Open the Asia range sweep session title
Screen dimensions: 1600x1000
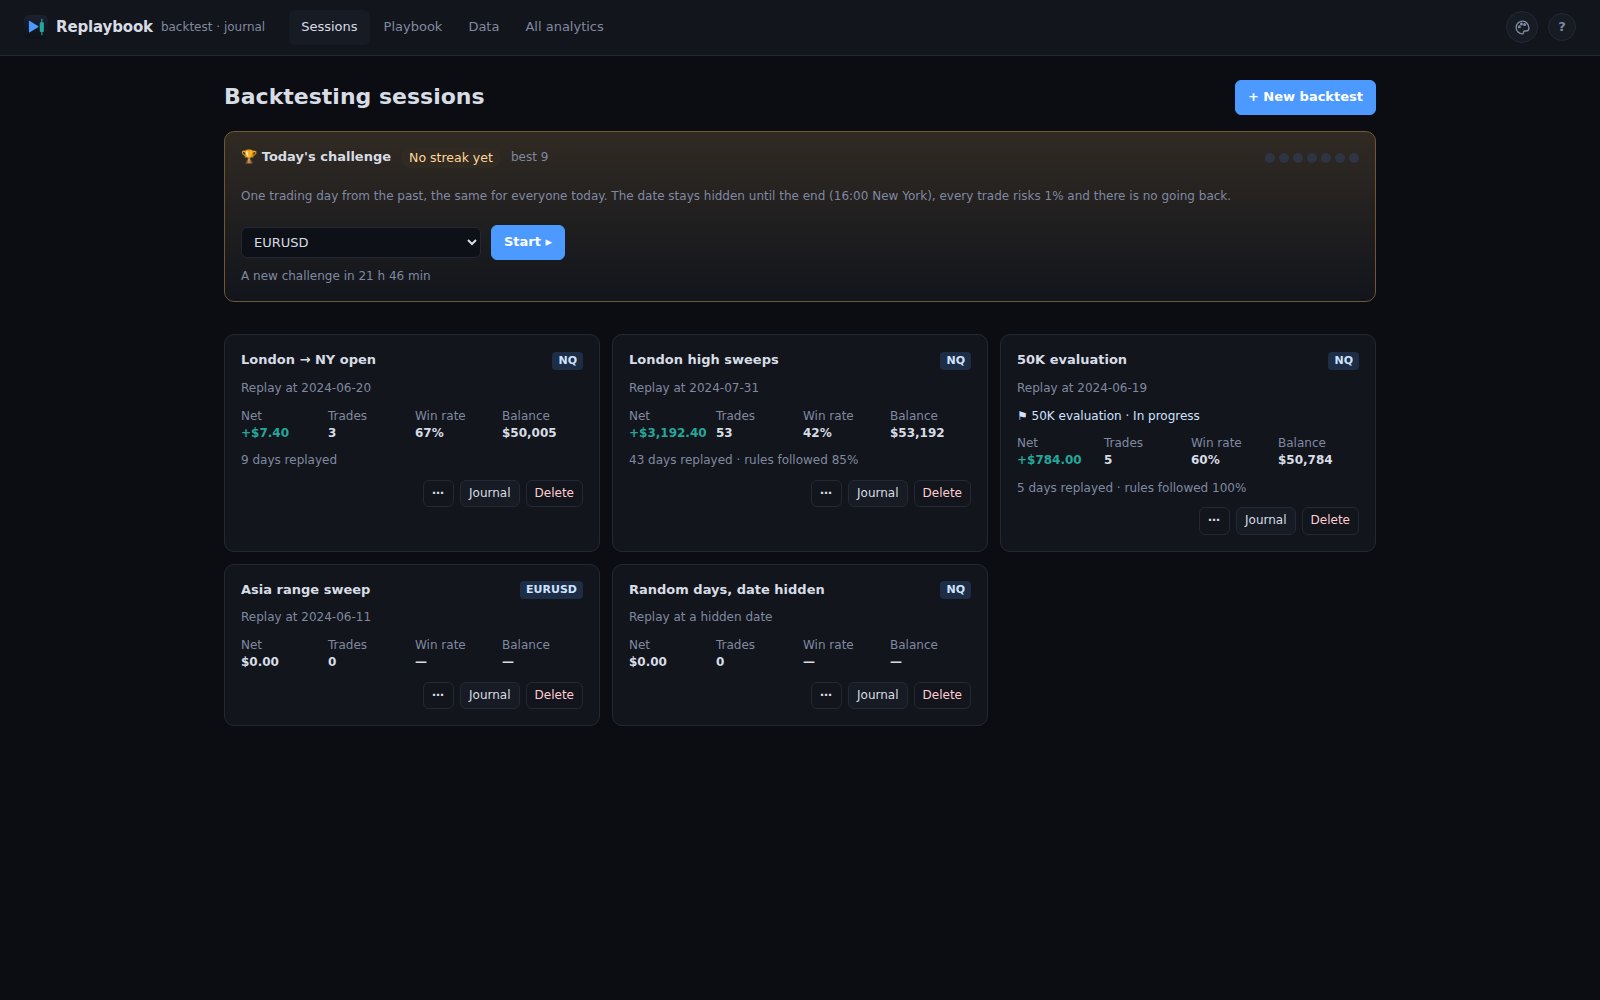click(x=305, y=590)
